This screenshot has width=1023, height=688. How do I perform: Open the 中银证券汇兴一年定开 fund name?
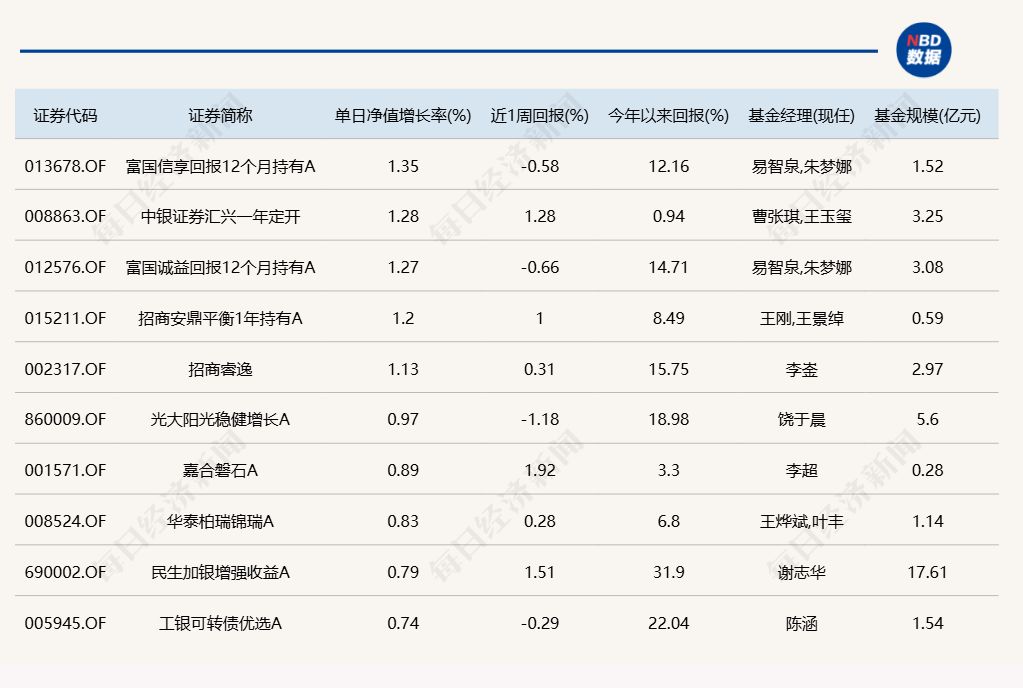(220, 217)
